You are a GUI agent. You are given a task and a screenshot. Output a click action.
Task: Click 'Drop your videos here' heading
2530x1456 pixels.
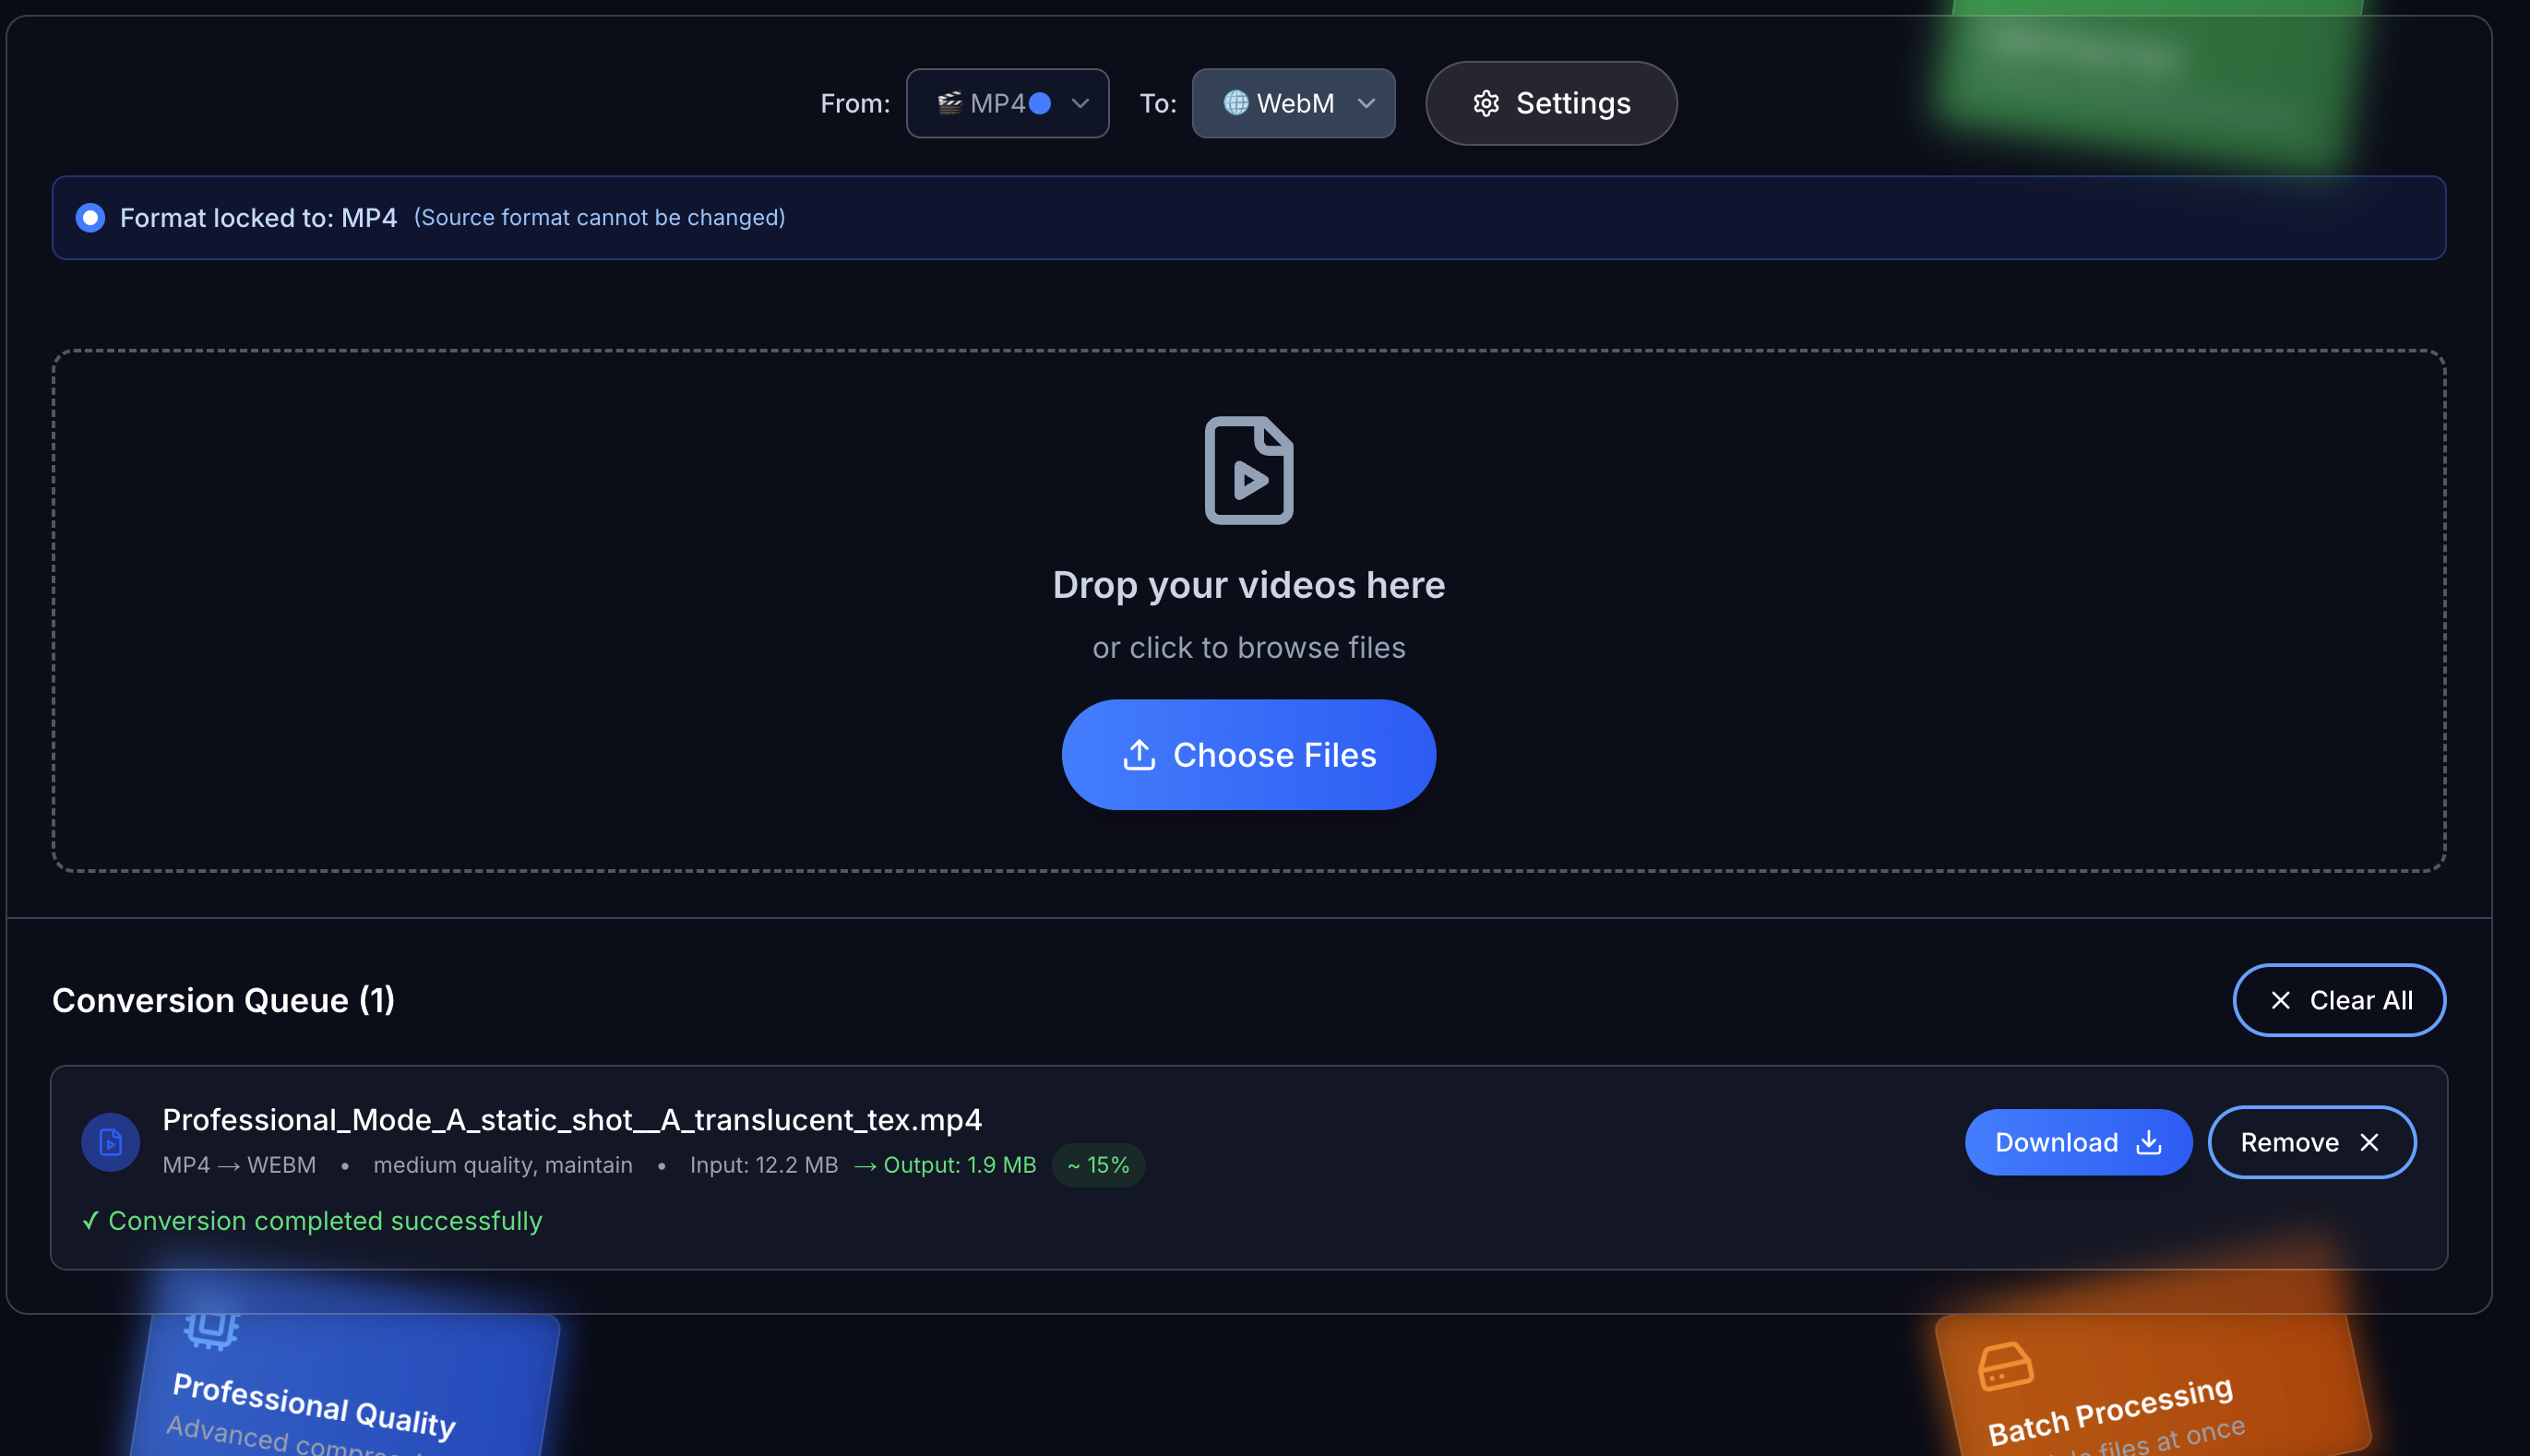[1249, 585]
